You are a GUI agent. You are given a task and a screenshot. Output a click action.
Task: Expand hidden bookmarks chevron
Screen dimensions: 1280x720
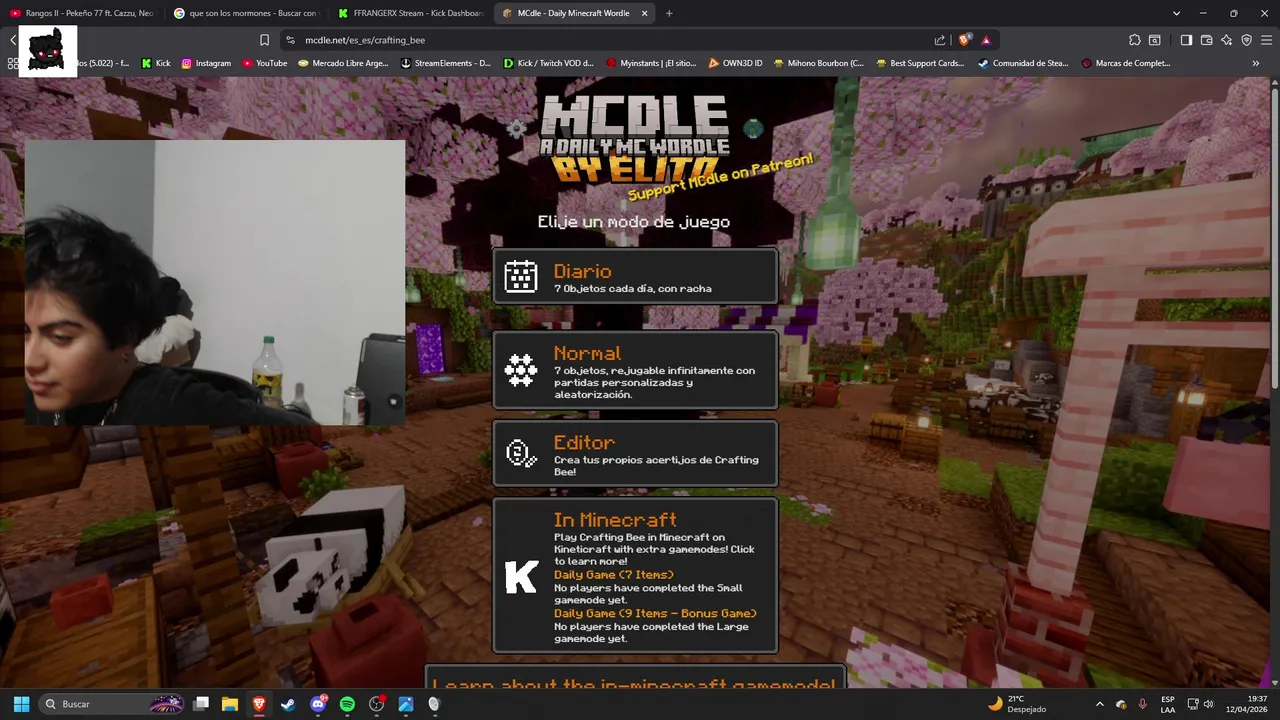pos(1256,63)
